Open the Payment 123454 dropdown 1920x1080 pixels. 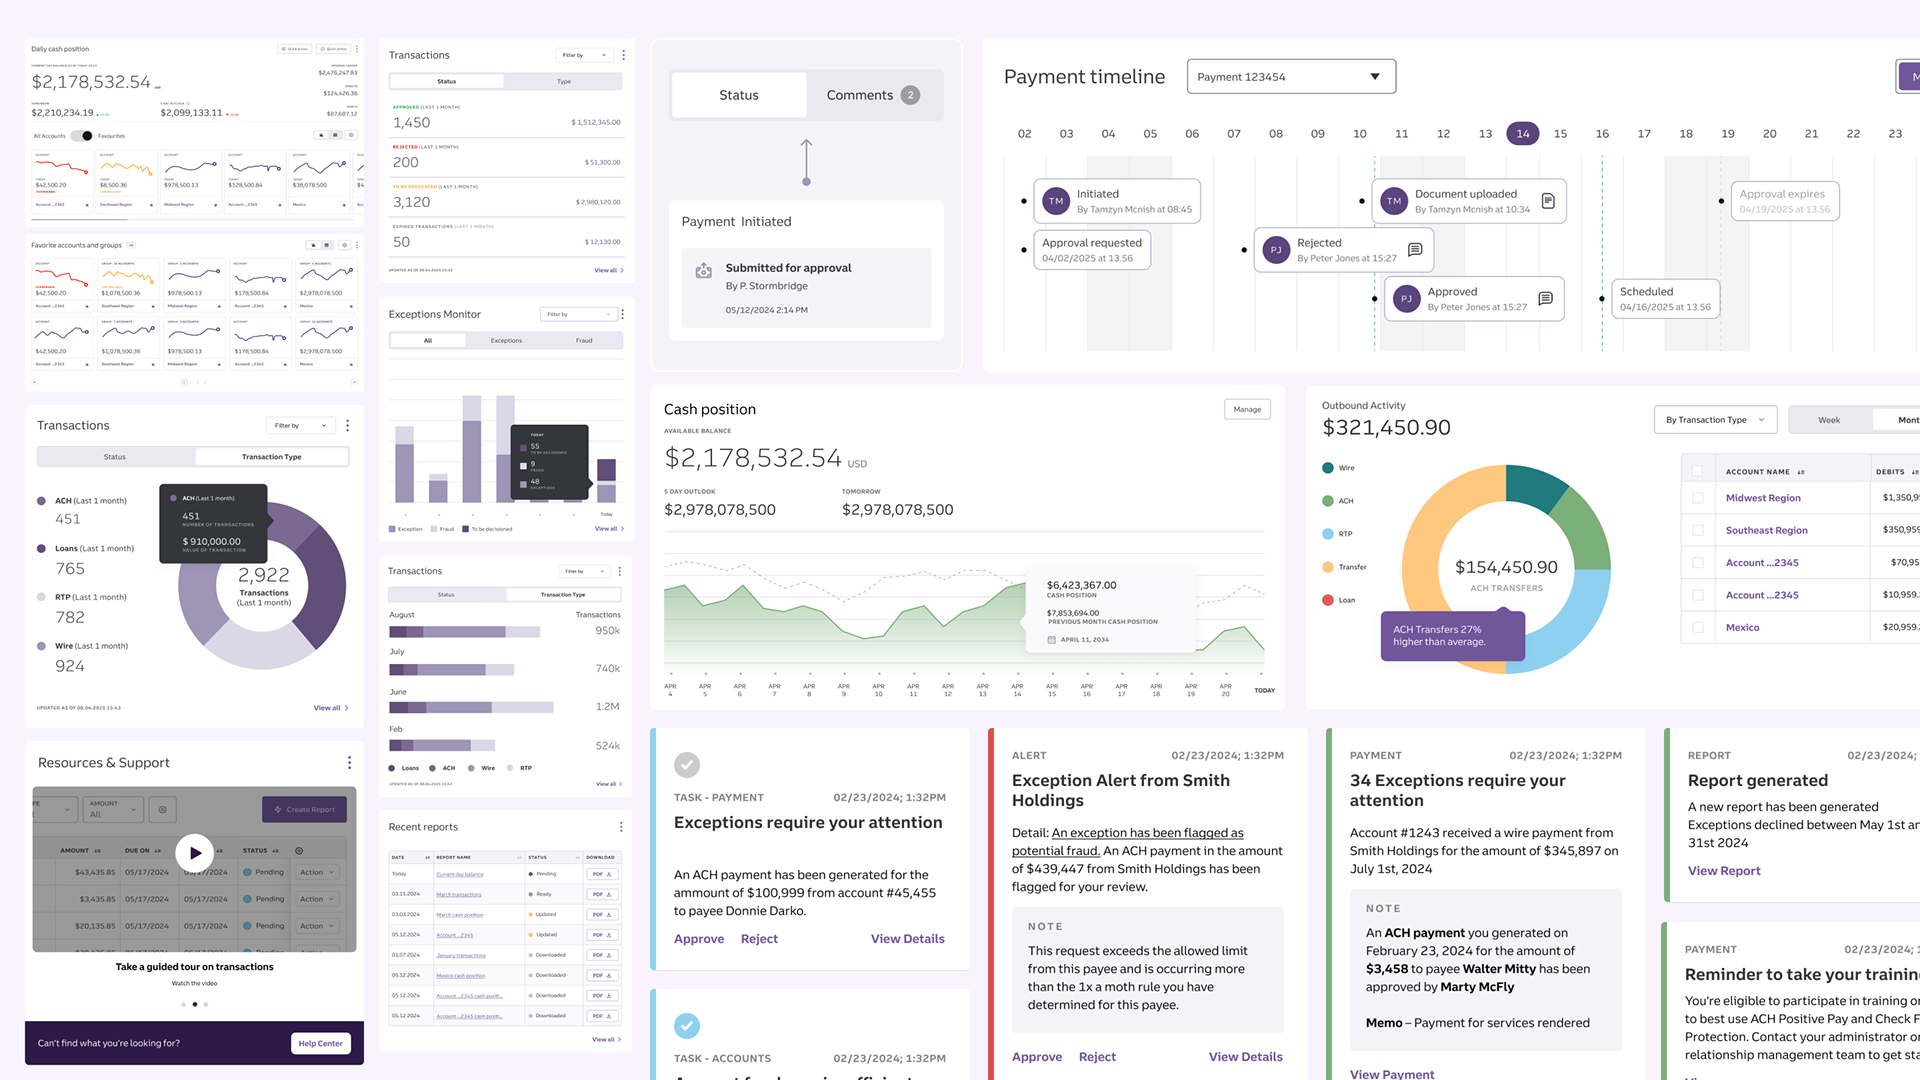(1291, 77)
